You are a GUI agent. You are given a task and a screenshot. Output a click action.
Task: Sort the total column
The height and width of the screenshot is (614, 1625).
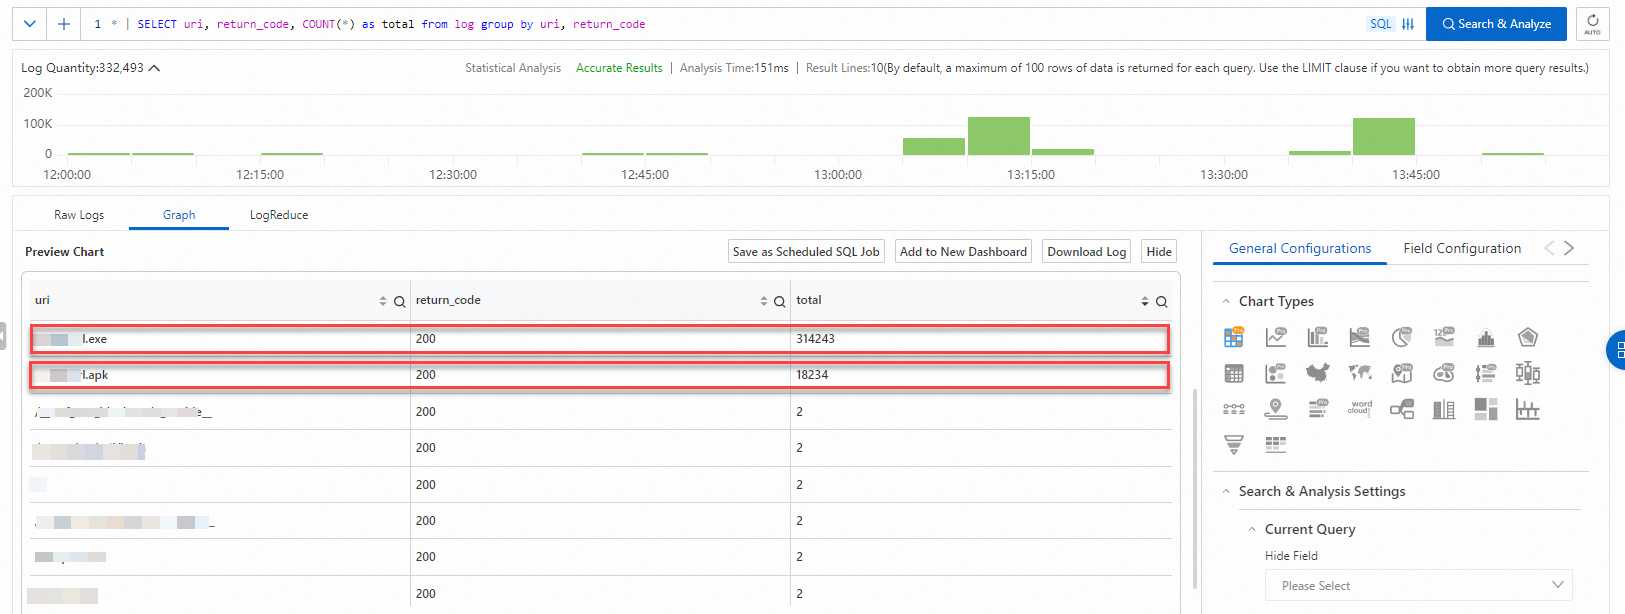1145,301
